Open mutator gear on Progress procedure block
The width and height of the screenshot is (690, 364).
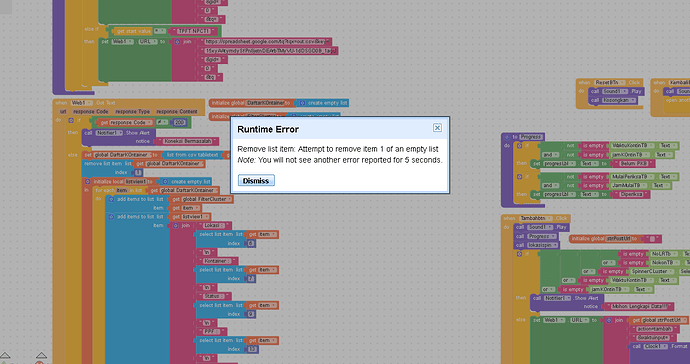507,137
